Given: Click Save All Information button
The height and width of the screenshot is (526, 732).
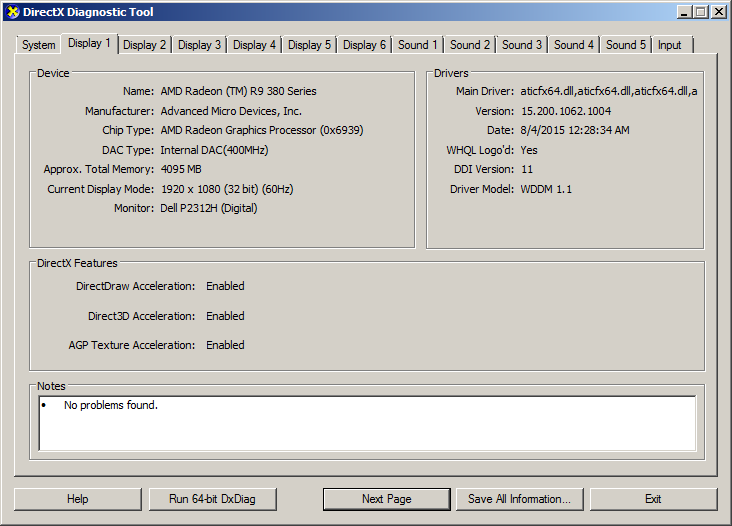Looking at the screenshot, I should click(x=520, y=499).
